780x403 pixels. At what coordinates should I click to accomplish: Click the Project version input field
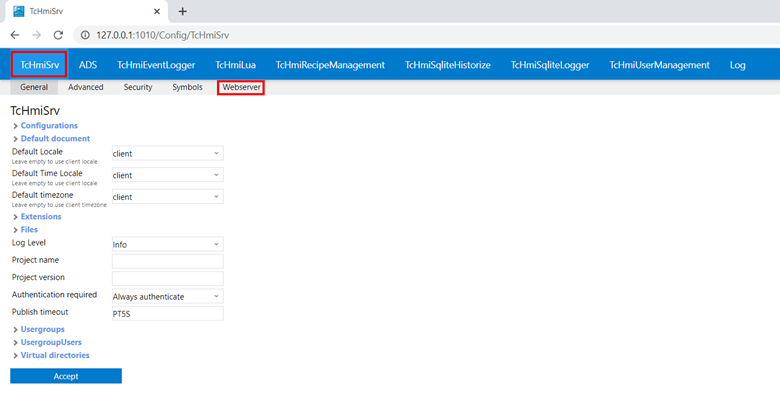pyautogui.click(x=168, y=279)
